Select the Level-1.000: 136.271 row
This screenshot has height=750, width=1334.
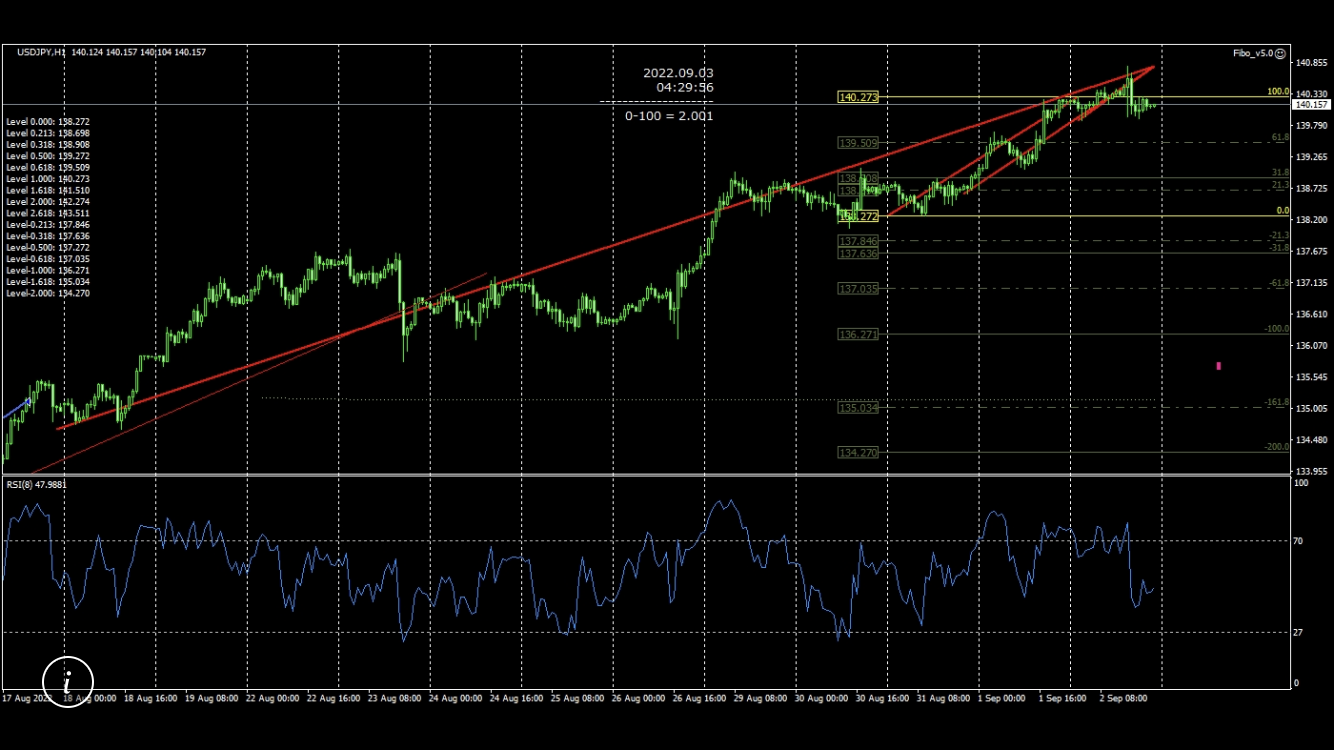[x=48, y=270]
